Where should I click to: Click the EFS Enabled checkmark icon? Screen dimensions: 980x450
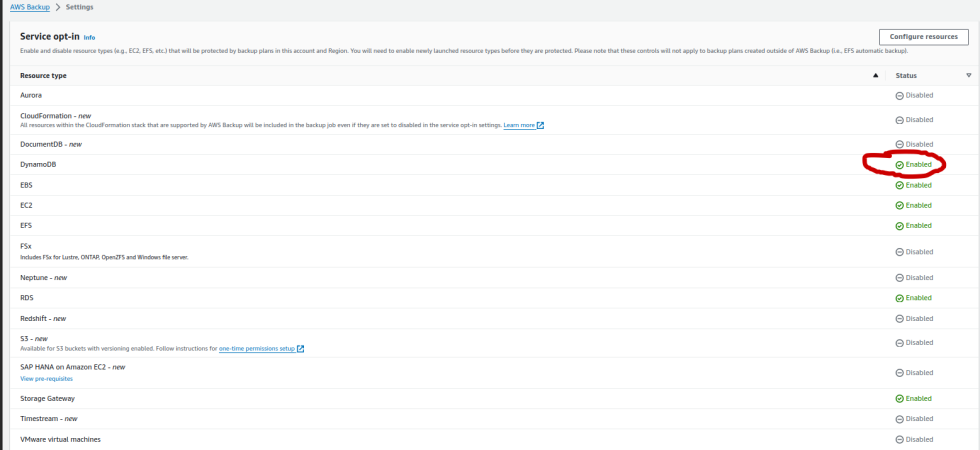(x=899, y=226)
